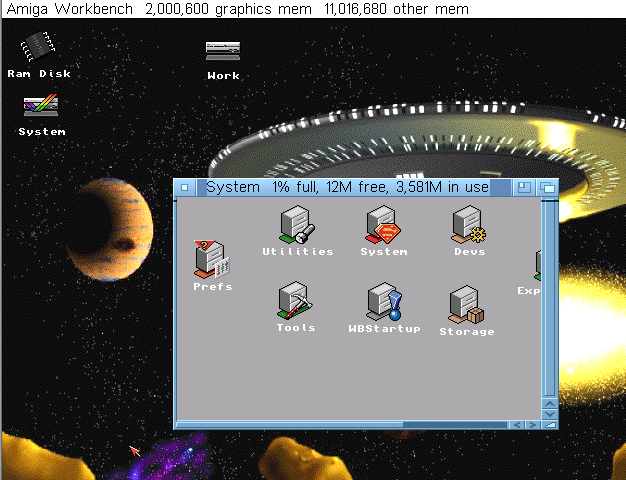Click the System window title bar text
This screenshot has width=626, height=480.
click(x=347, y=187)
